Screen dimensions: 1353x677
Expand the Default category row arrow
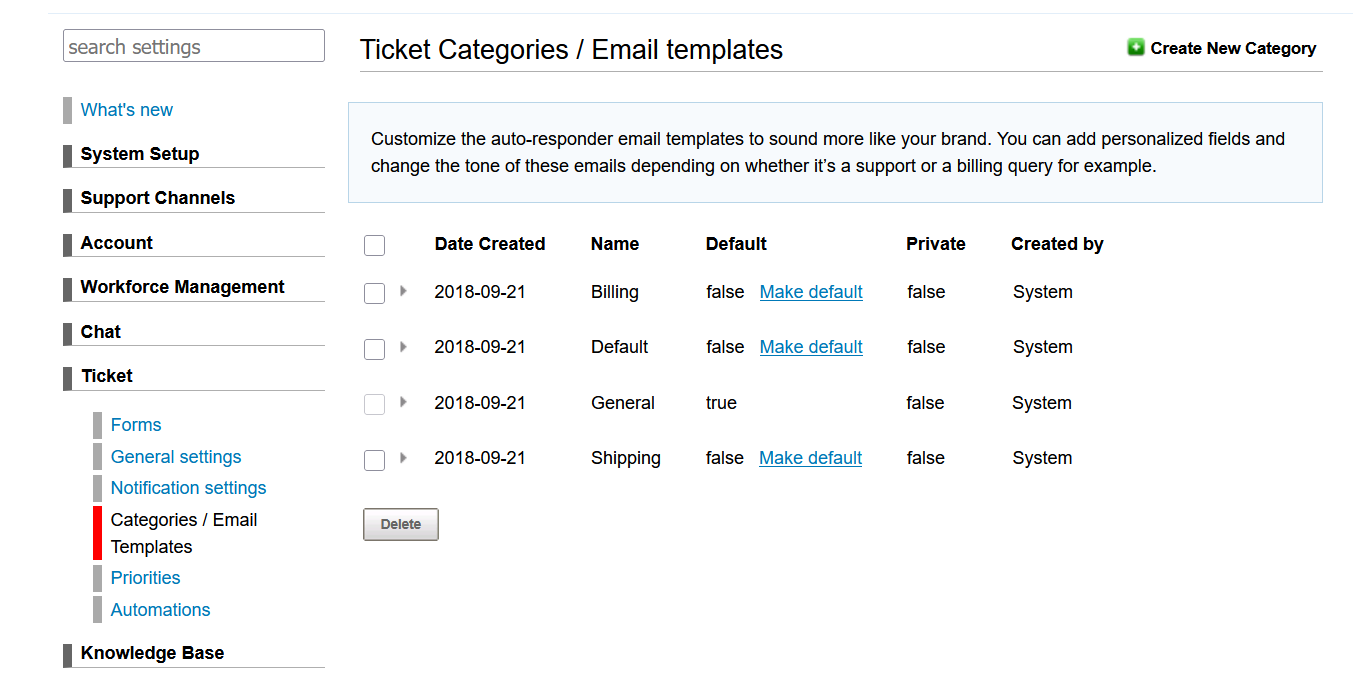click(403, 346)
